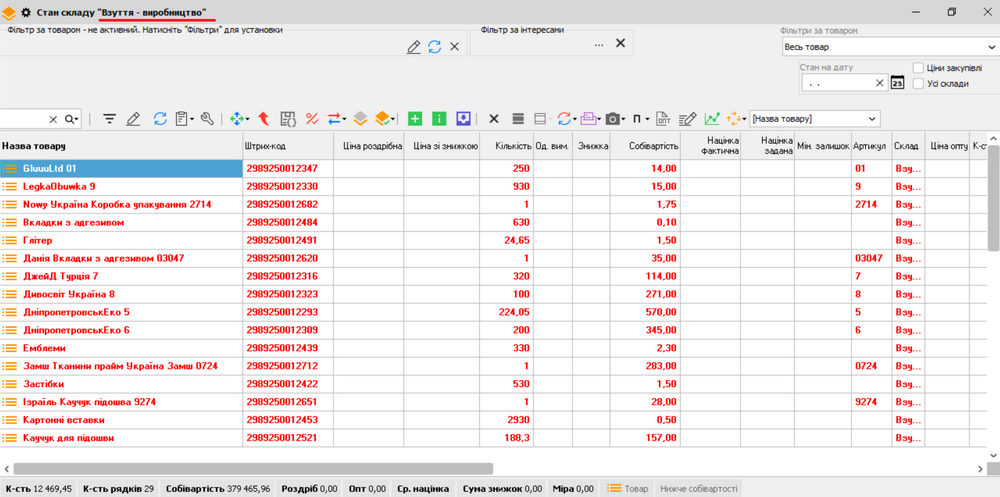Image resolution: width=1000 pixels, height=497 pixels.
Task: Click the red percent discount icon
Action: [x=312, y=119]
